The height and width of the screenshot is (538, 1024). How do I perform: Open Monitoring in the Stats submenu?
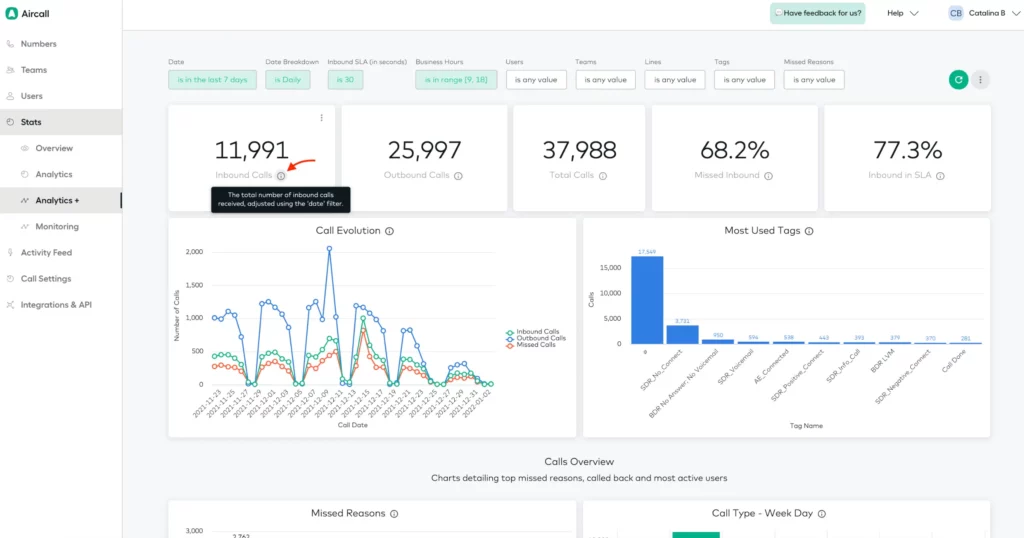[x=57, y=227]
